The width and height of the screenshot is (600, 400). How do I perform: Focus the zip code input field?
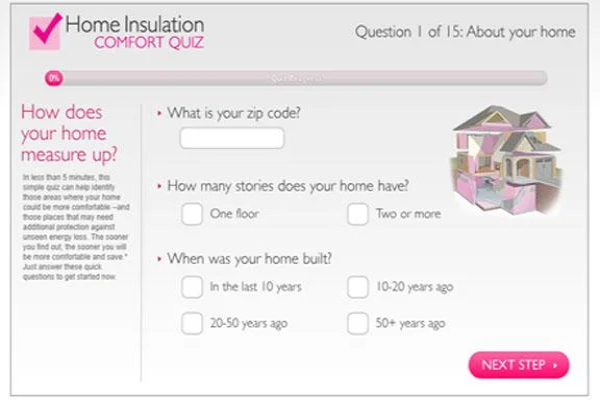[x=232, y=139]
